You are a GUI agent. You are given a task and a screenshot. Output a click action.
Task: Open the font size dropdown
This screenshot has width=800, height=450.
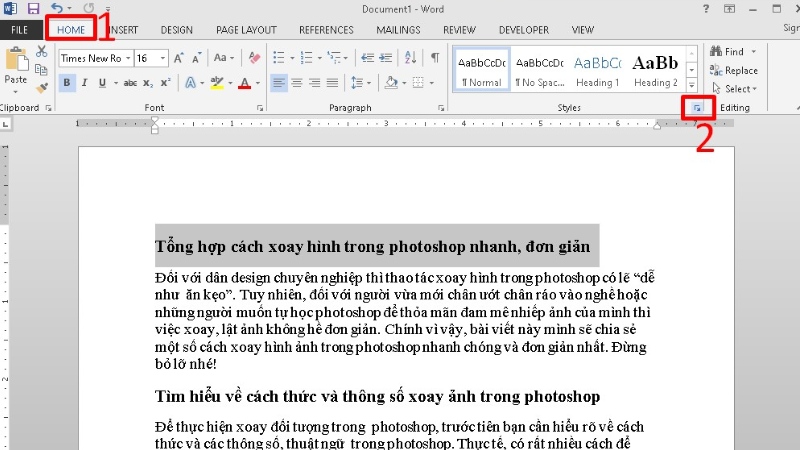tap(163, 58)
